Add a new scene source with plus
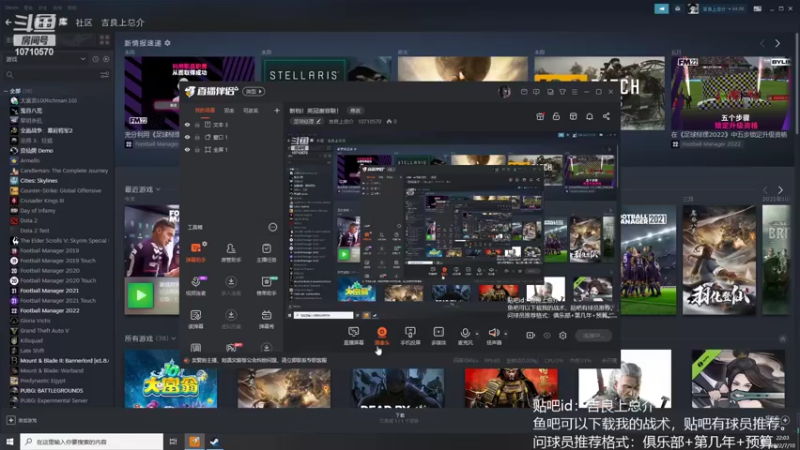Screen dimensions: 800x450 277,110
